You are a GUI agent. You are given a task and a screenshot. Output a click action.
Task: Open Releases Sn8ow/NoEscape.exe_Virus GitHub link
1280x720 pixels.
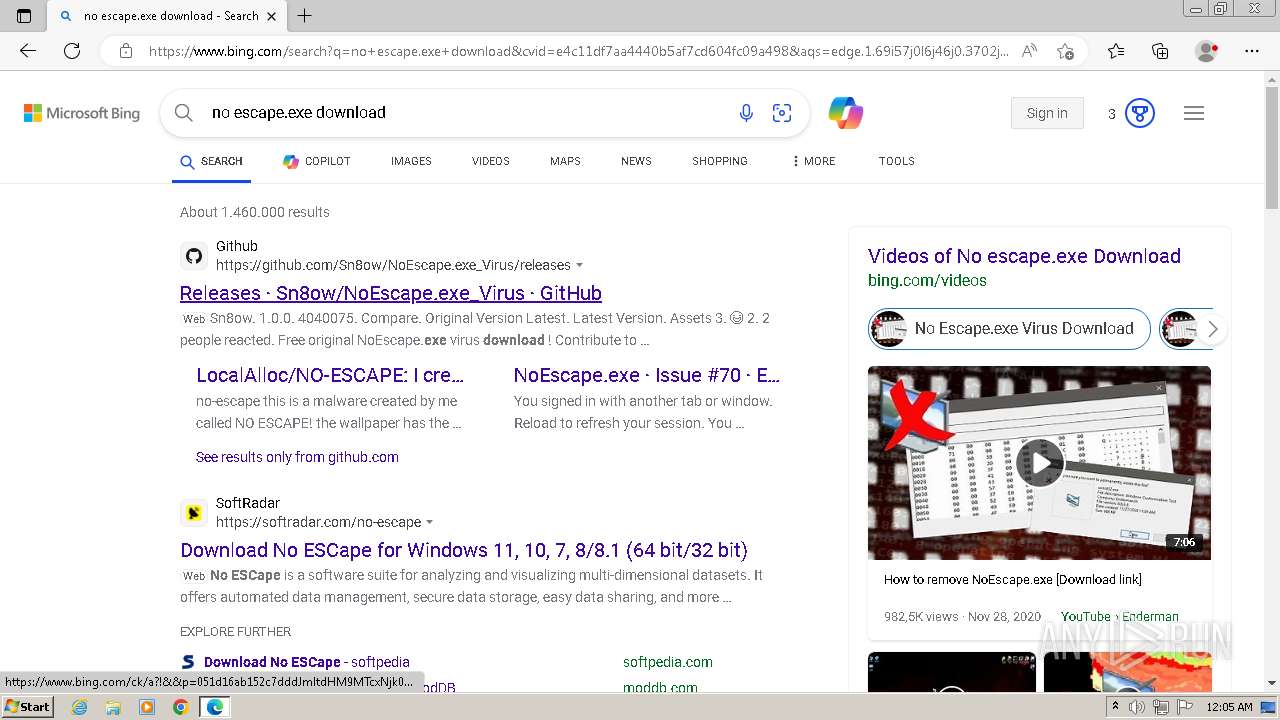pos(391,293)
